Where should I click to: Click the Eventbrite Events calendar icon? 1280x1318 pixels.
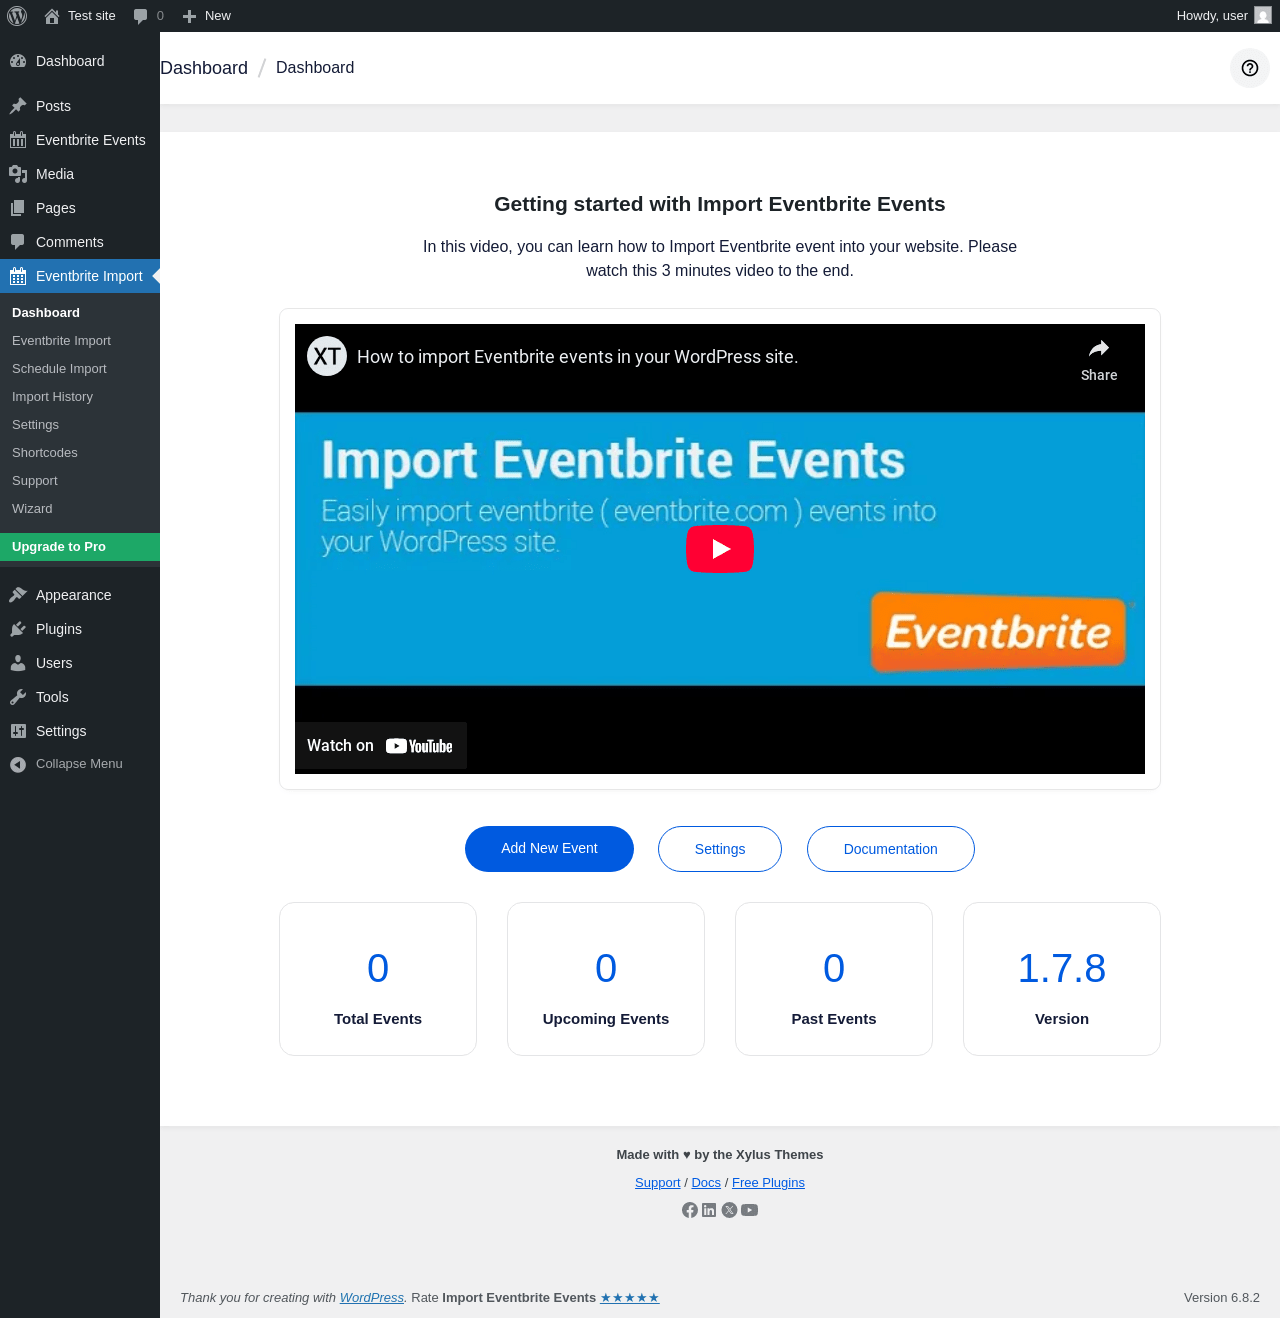(x=18, y=140)
